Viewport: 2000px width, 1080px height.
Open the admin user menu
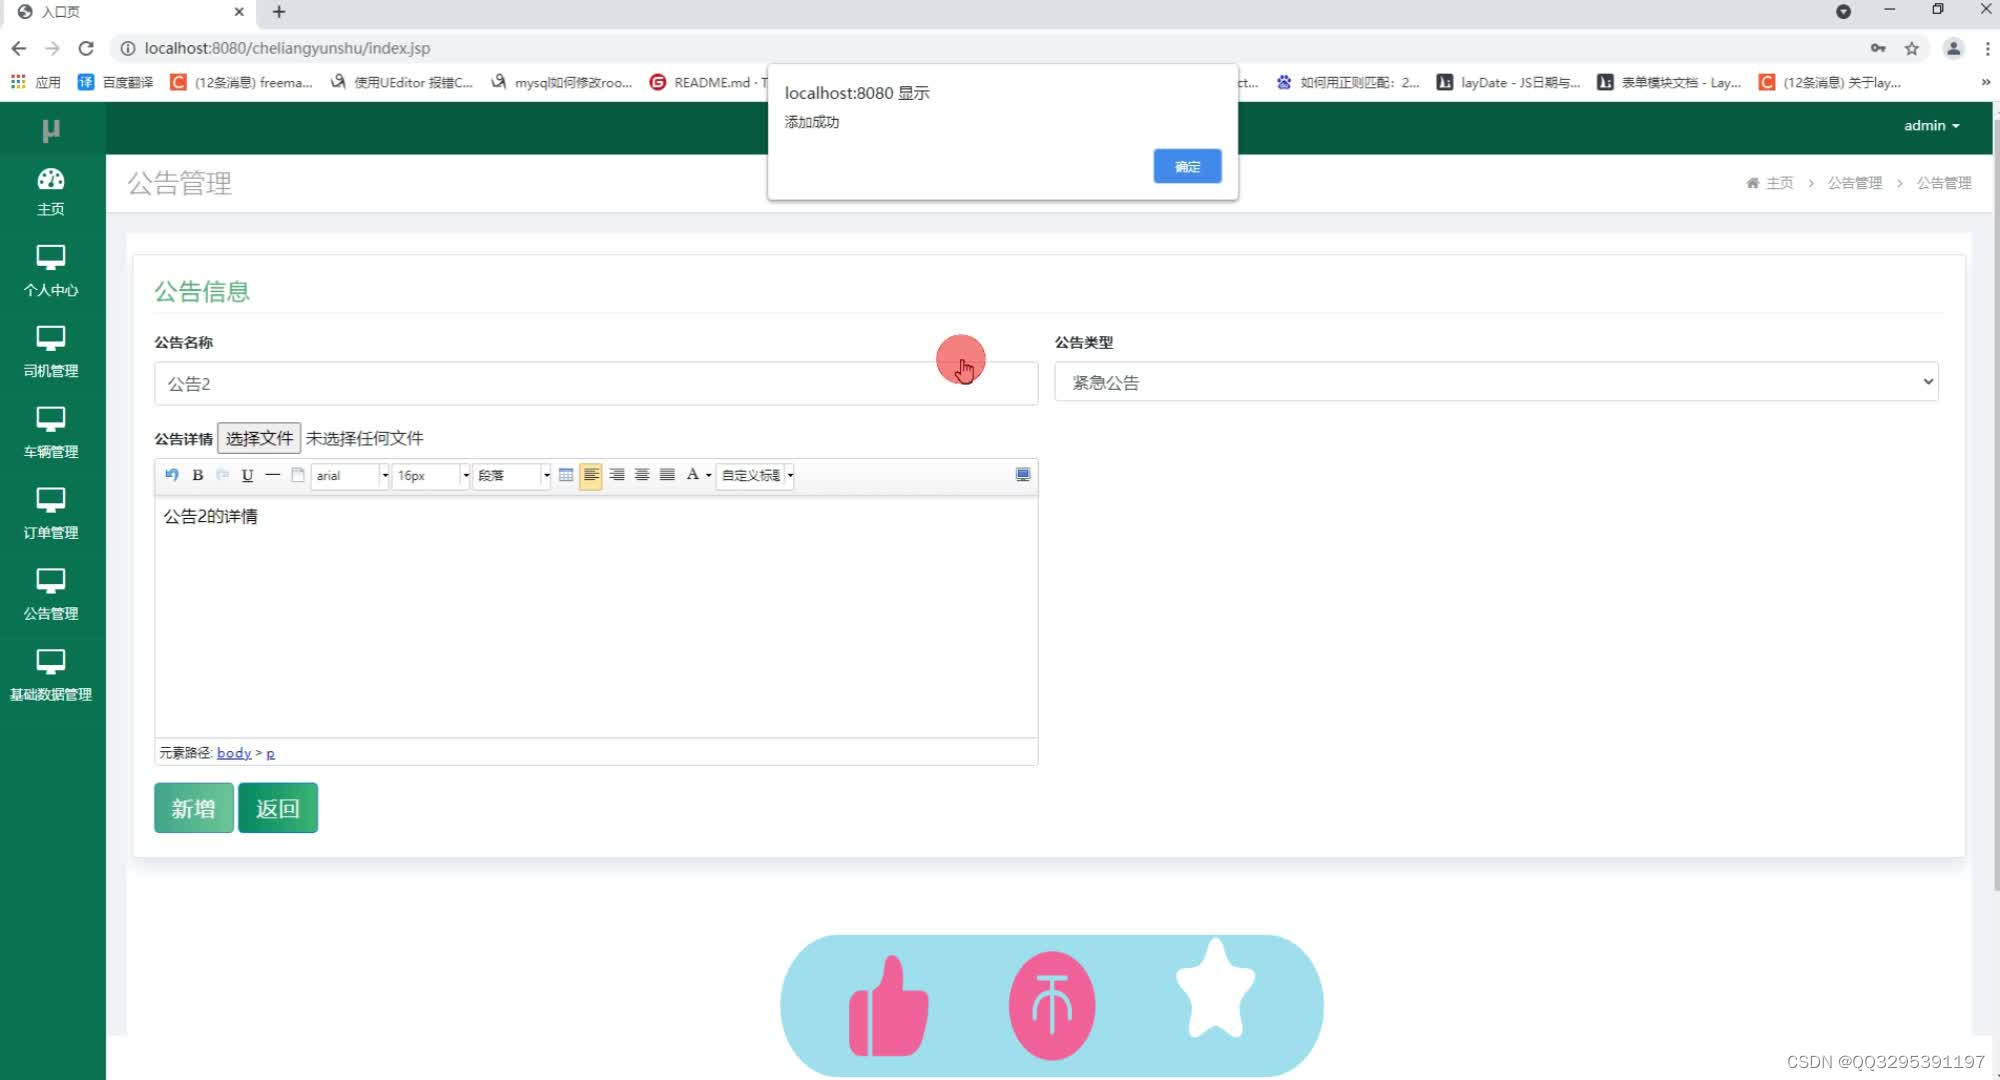tap(1931, 126)
